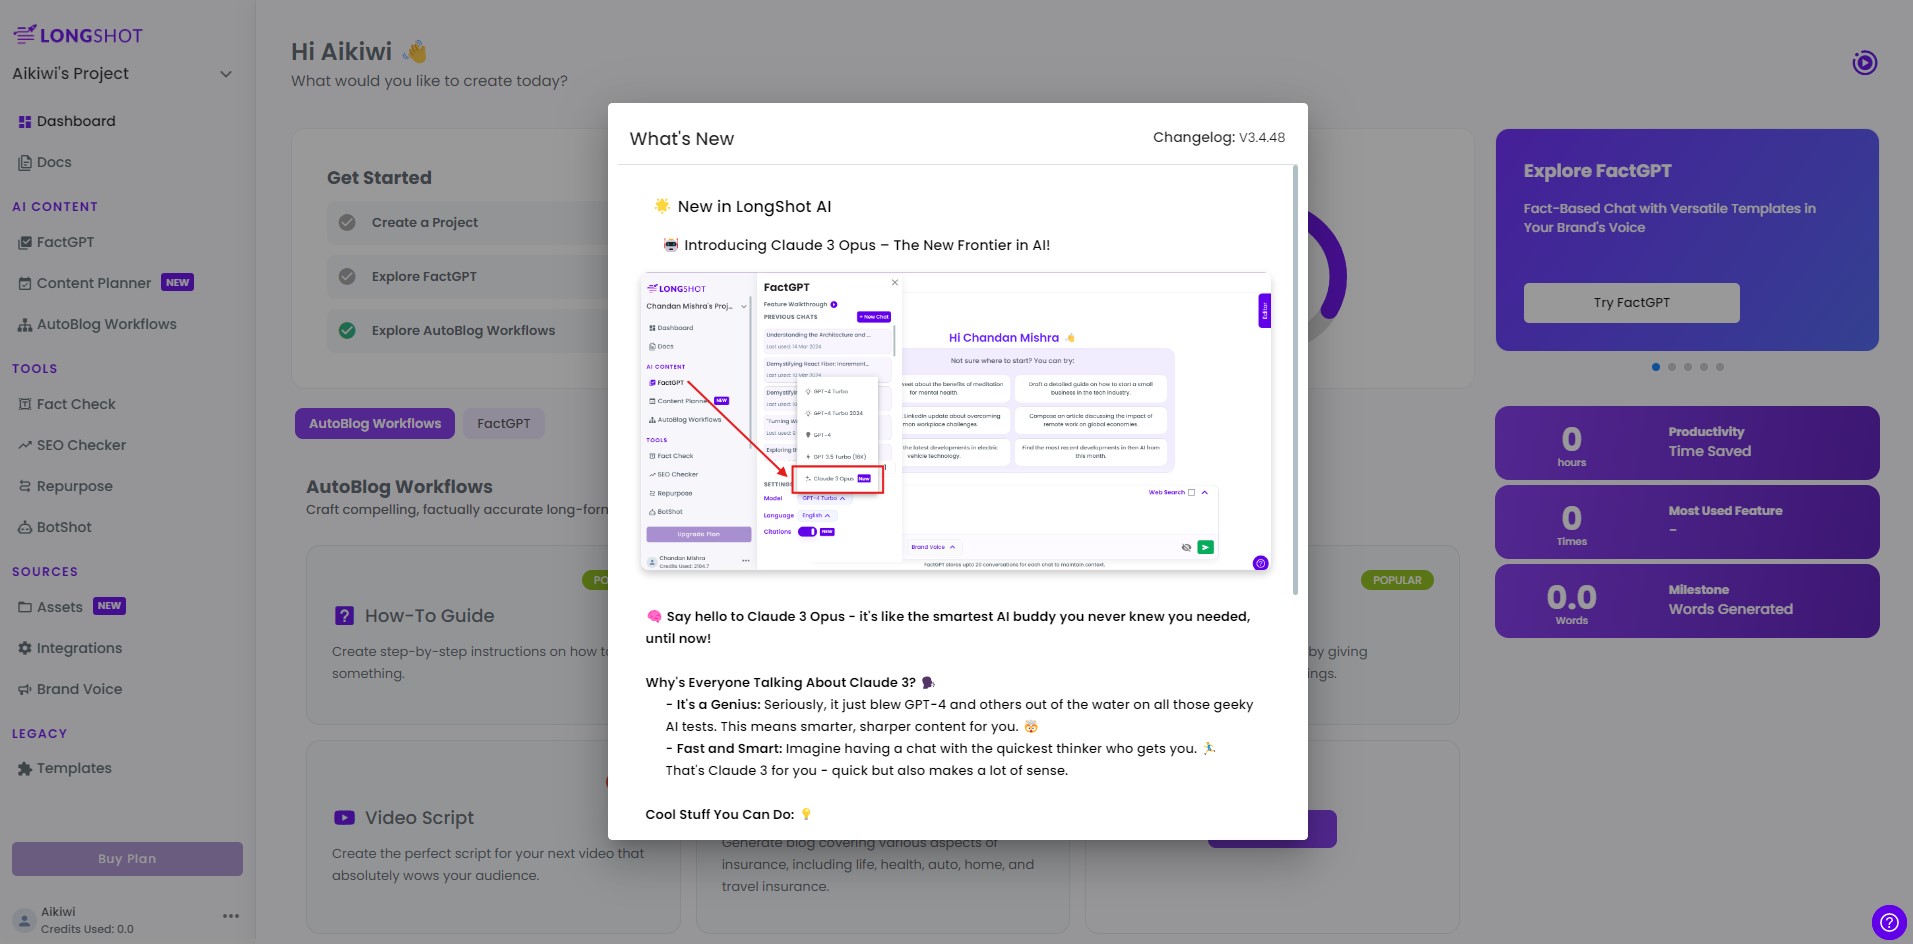Select the last carousel dot under Explore FactGPT
1913x944 pixels.
point(1720,367)
